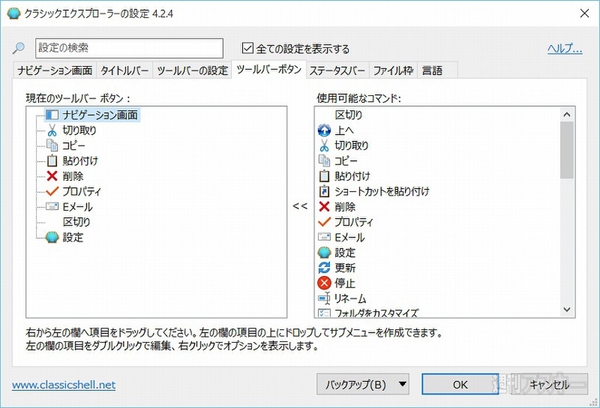Click the Navigation pane icon in current buttons
Image resolution: width=600 pixels, height=408 pixels.
[x=52, y=115]
